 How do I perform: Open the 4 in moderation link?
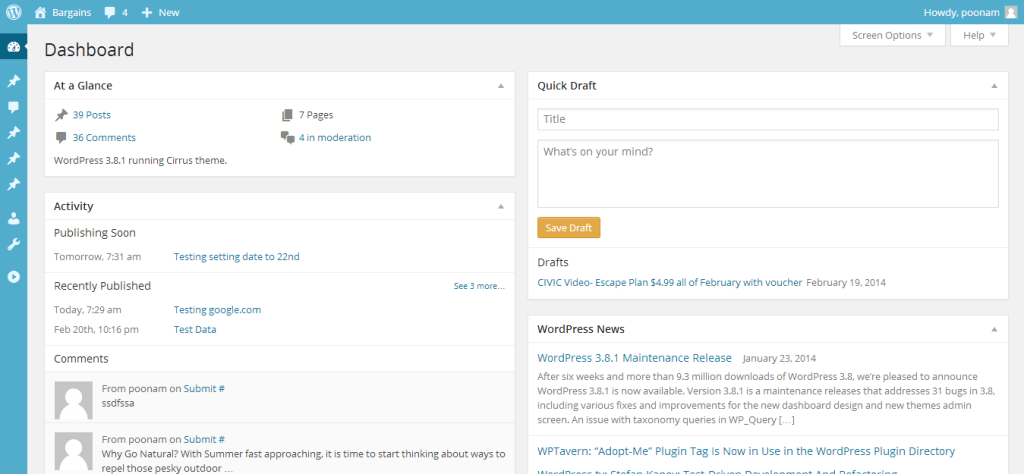pyautogui.click(x=335, y=138)
